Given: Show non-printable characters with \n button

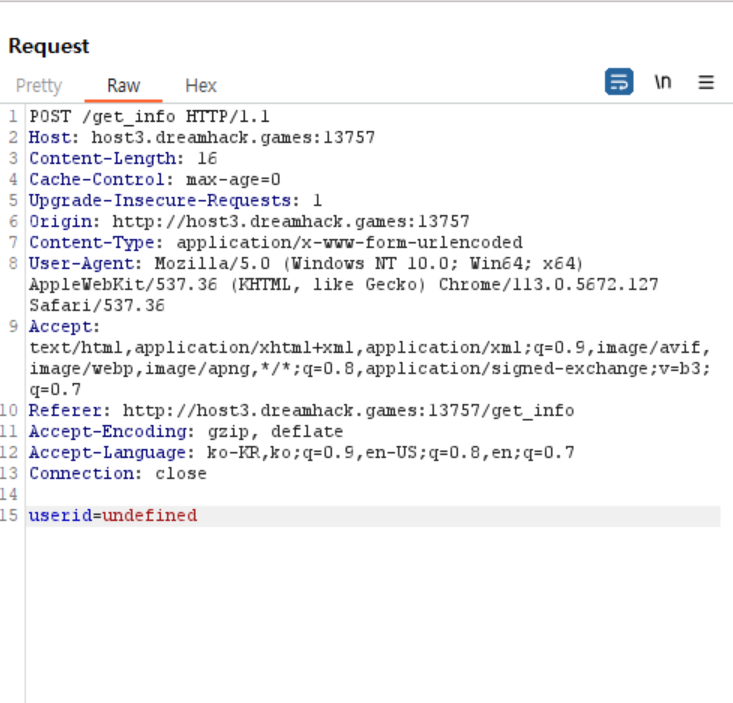Looking at the screenshot, I should pyautogui.click(x=662, y=82).
